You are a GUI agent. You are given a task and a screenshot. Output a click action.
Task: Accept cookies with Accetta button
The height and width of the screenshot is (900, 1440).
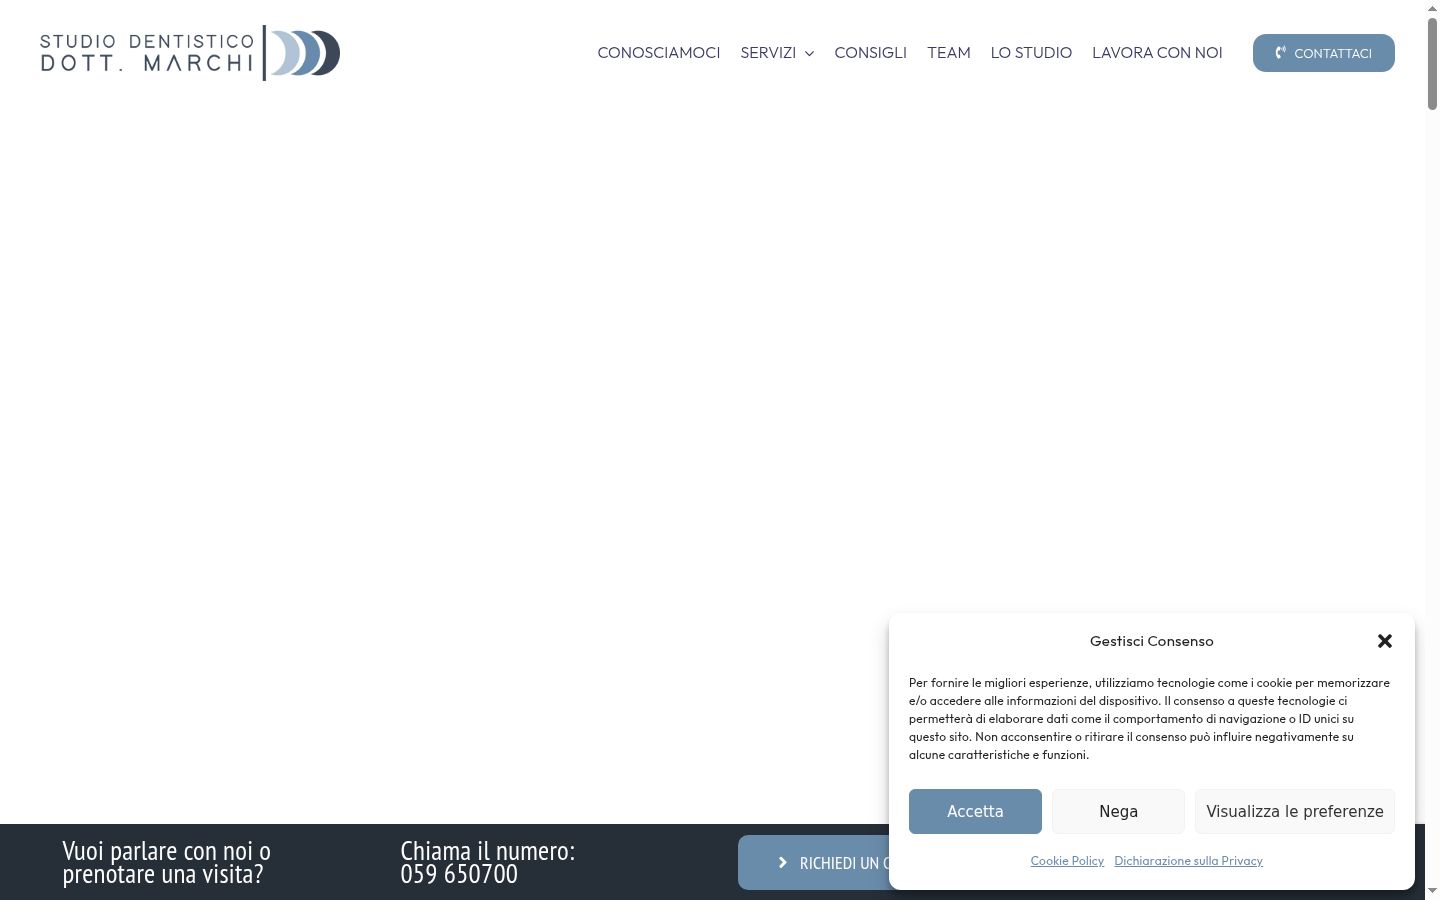[x=975, y=811]
